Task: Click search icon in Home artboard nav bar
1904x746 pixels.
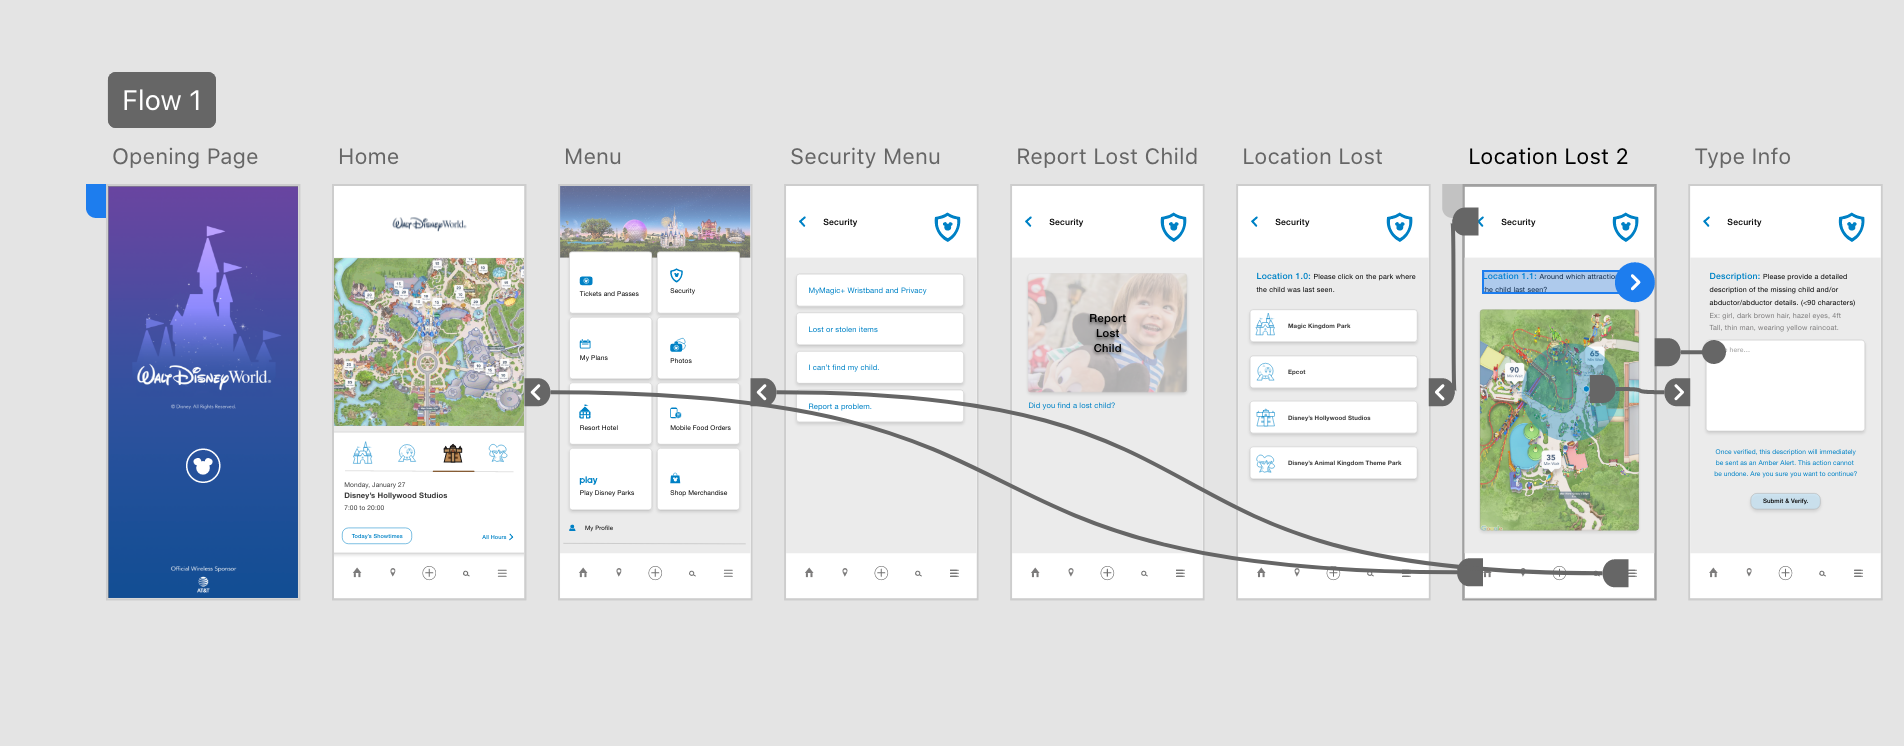Action: pos(466,574)
